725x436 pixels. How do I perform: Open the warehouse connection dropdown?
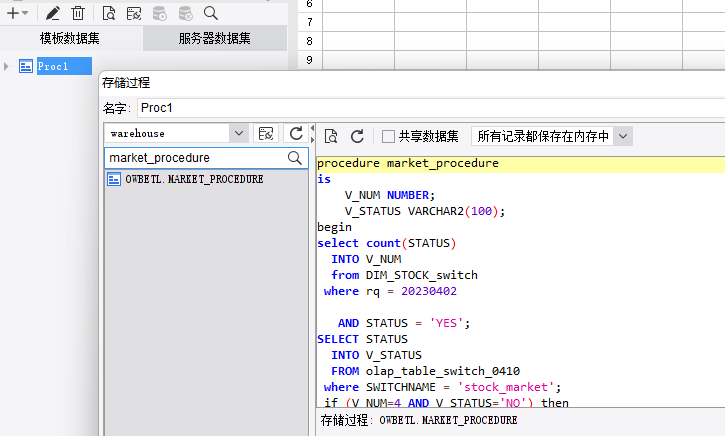click(x=238, y=133)
